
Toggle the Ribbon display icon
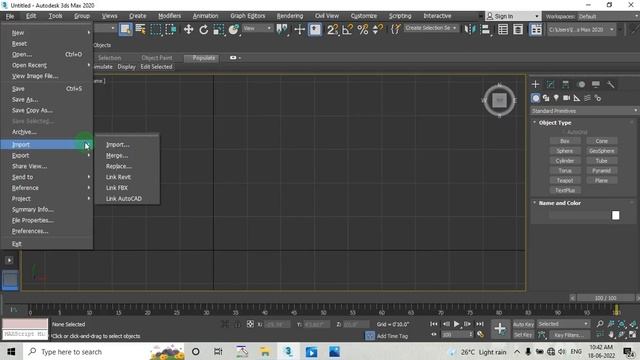pos(536,29)
